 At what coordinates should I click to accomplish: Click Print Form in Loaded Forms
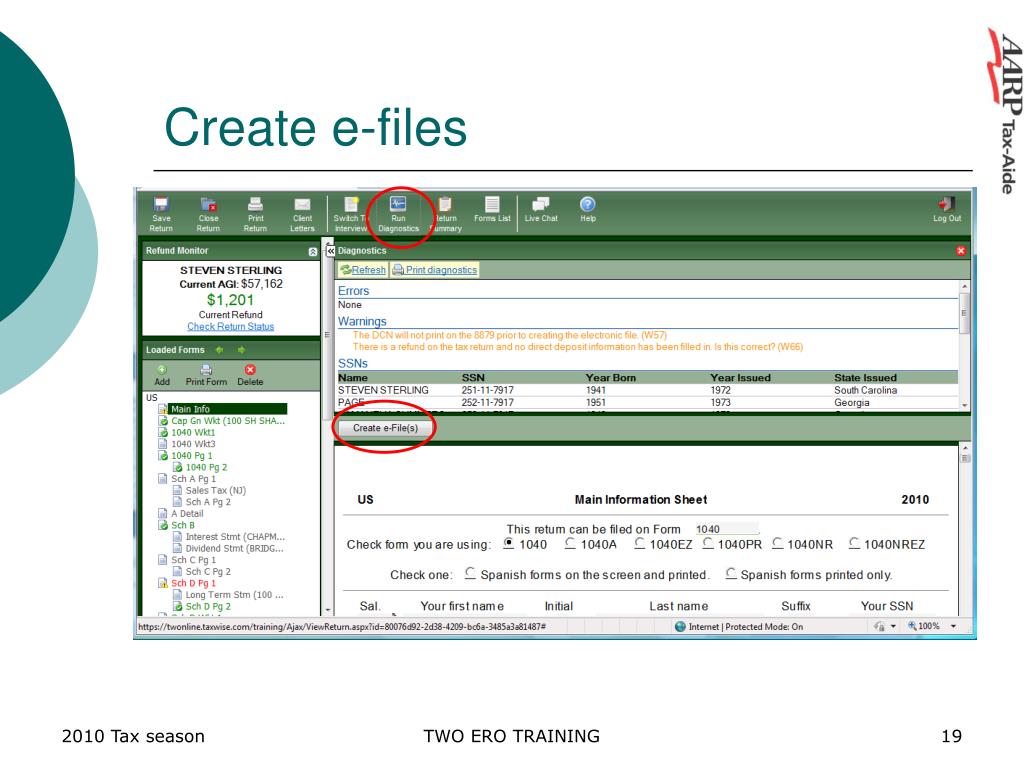pyautogui.click(x=206, y=376)
